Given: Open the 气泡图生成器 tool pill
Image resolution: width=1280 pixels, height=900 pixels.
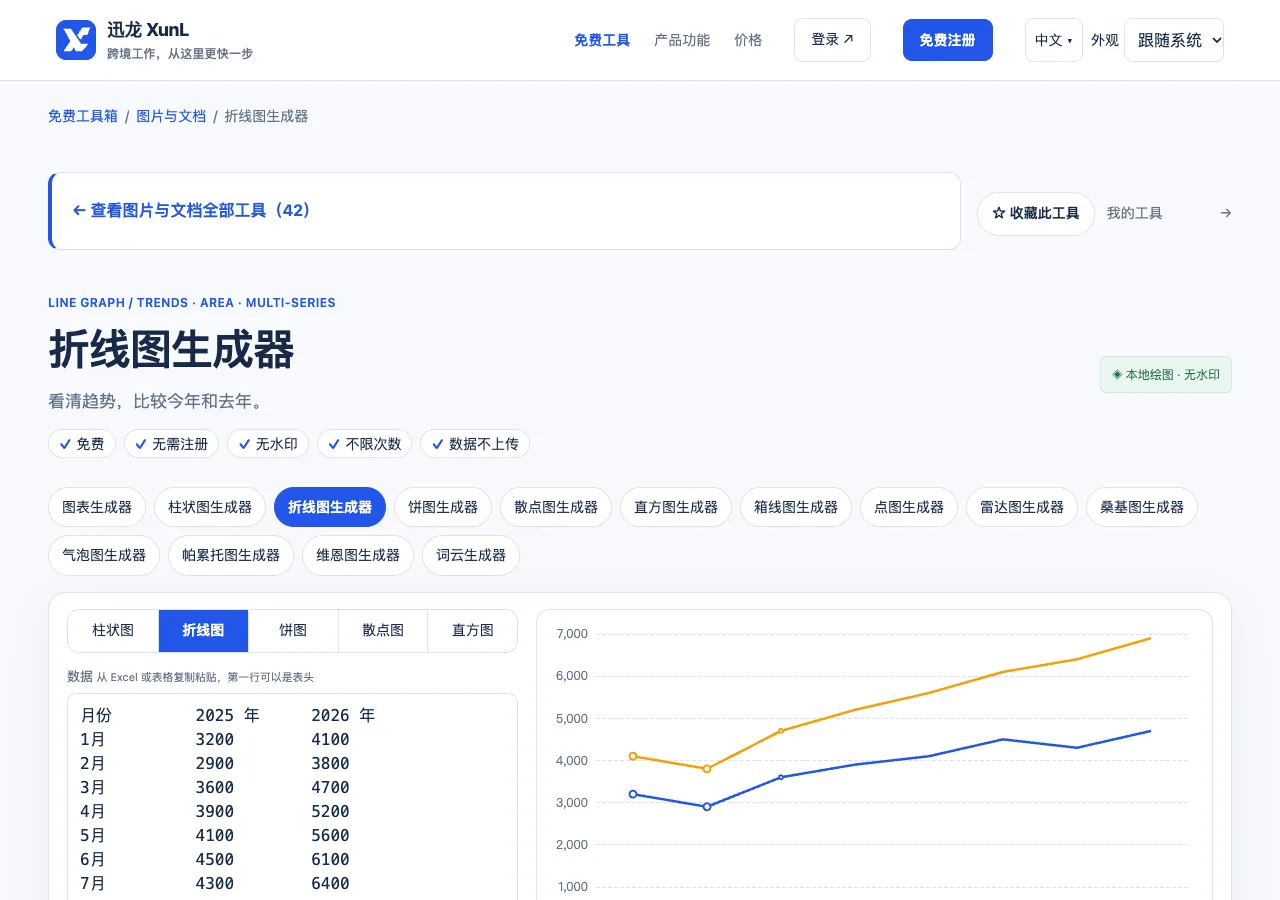Looking at the screenshot, I should coord(104,555).
